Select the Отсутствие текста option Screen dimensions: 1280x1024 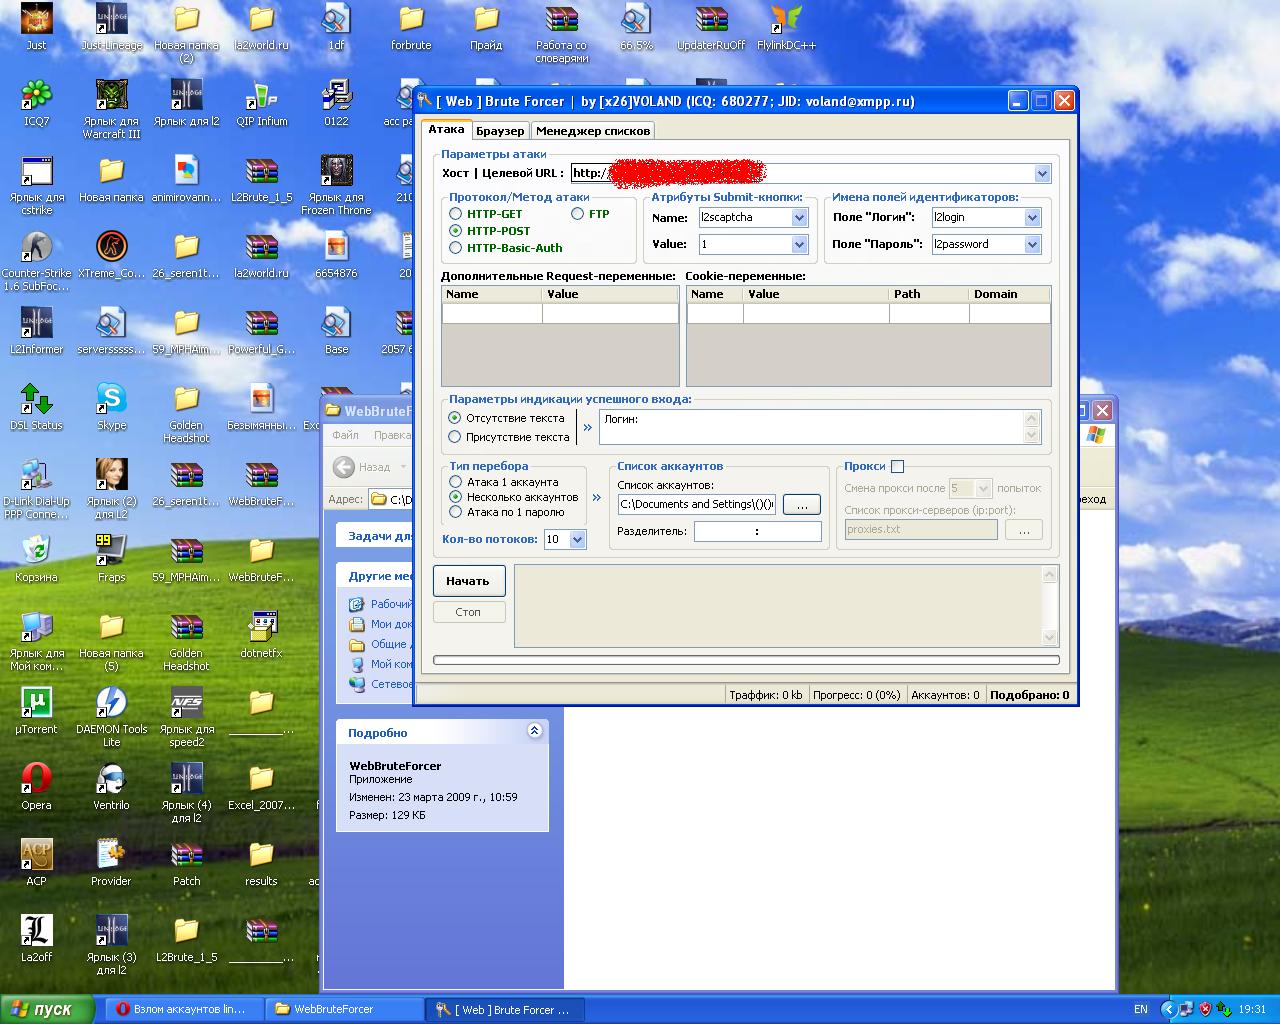[x=455, y=418]
